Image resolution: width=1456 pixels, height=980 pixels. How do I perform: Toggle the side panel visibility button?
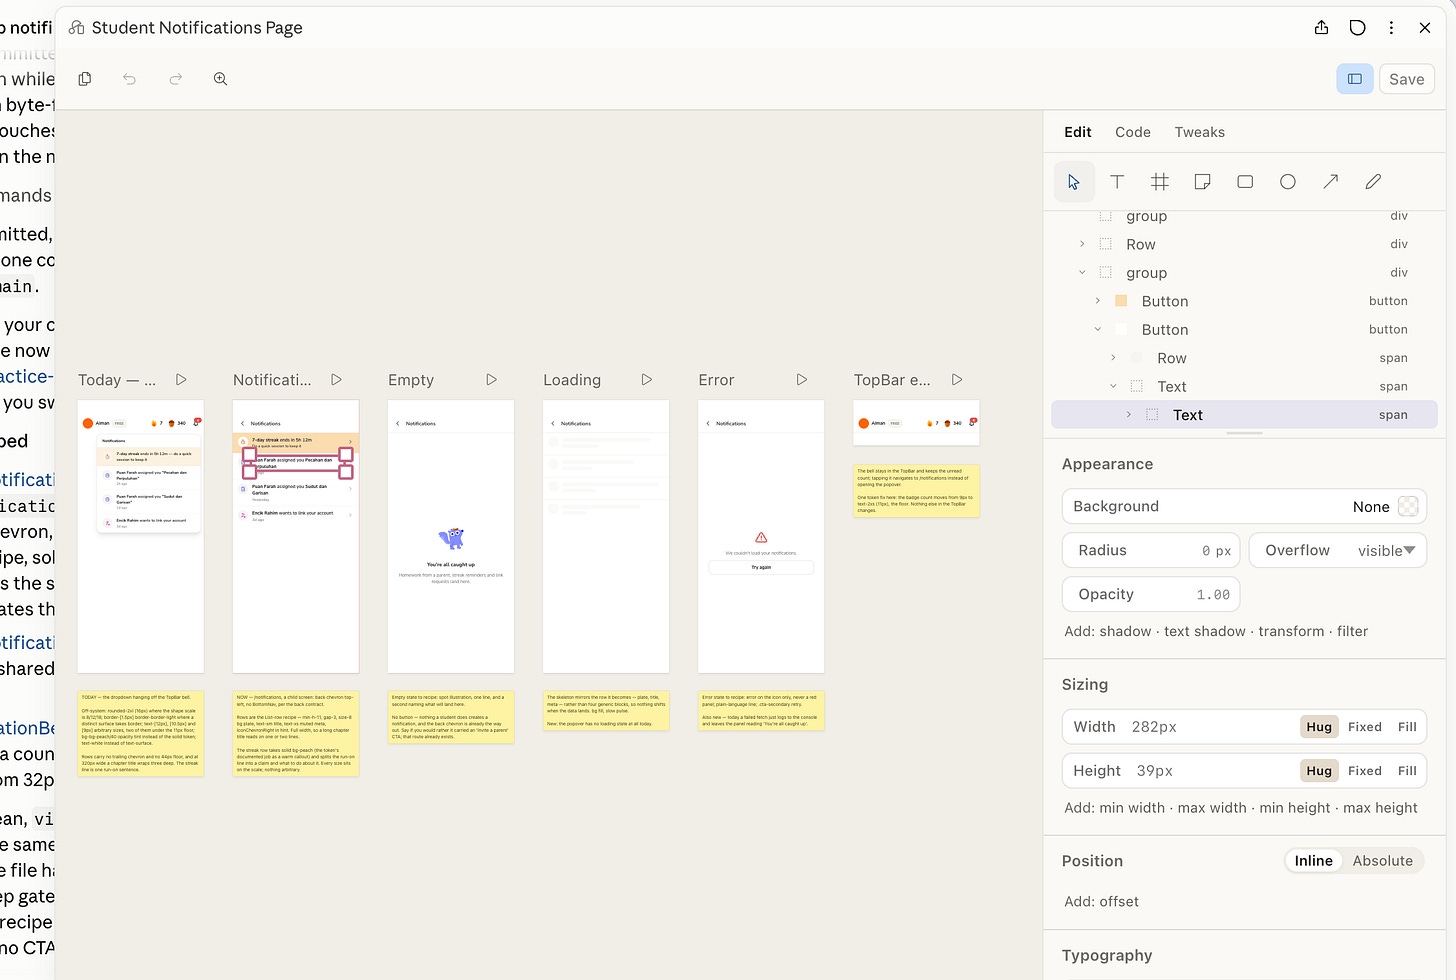(x=1355, y=79)
